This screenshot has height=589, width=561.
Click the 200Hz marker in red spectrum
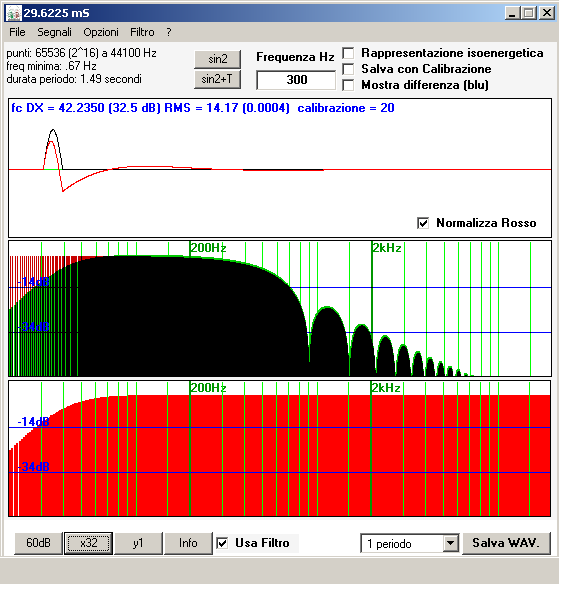click(208, 388)
